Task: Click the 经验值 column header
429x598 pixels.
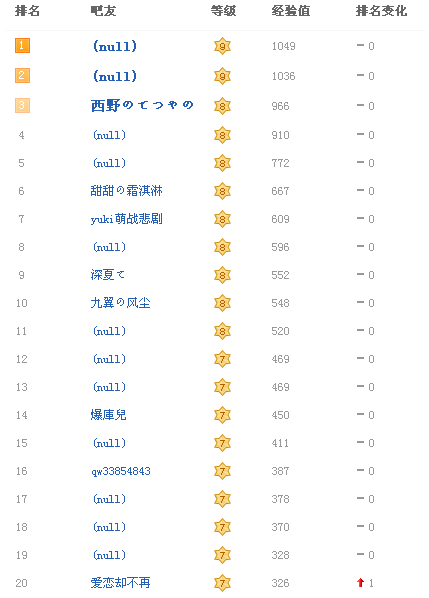Action: [291, 11]
